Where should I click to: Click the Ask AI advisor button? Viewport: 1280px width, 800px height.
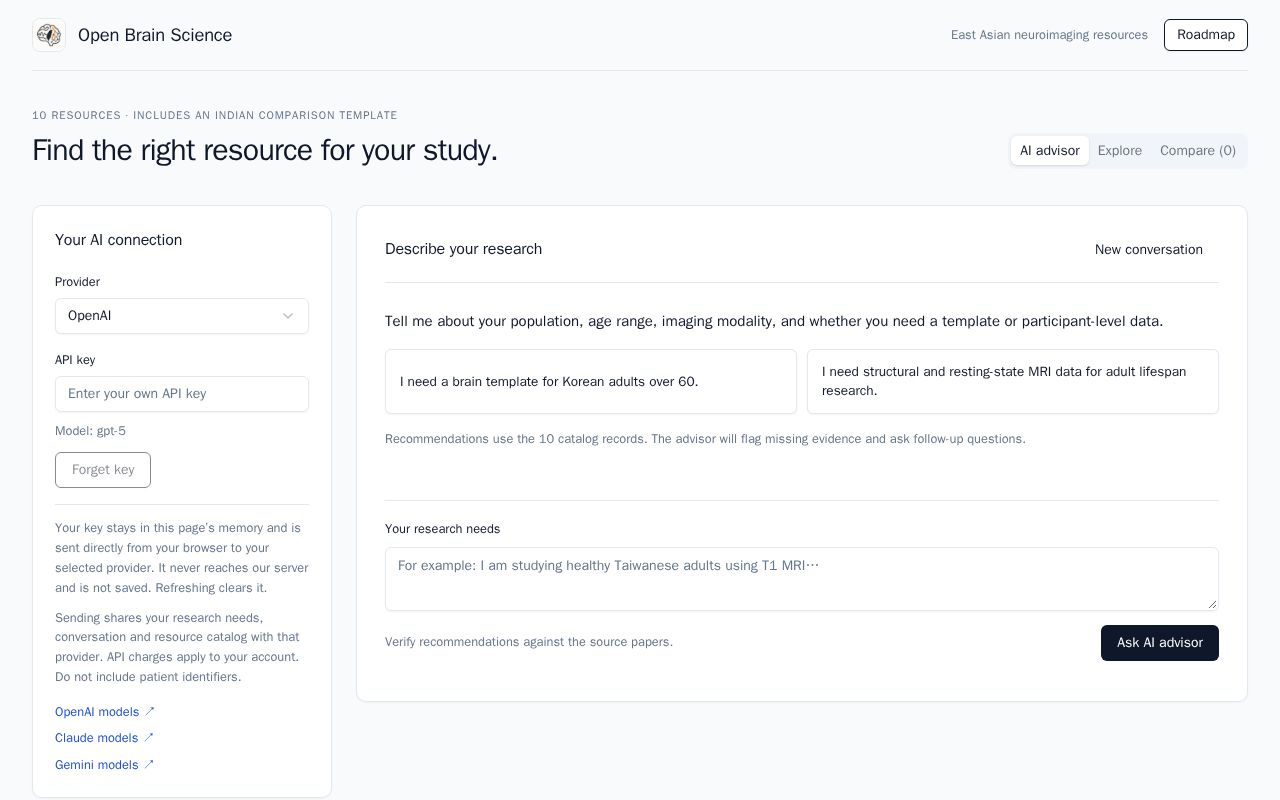(1160, 643)
